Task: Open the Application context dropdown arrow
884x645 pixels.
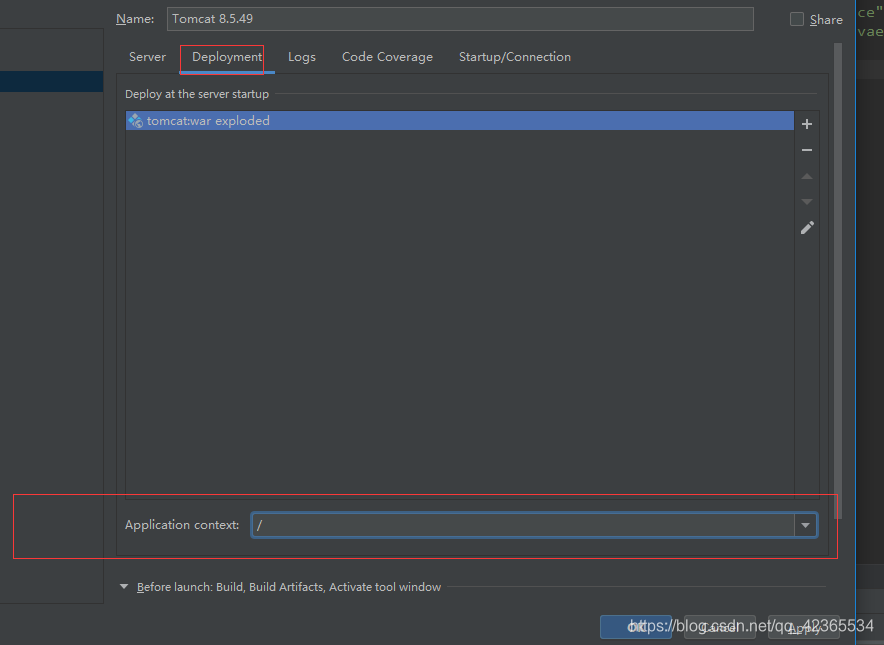Action: tap(806, 525)
